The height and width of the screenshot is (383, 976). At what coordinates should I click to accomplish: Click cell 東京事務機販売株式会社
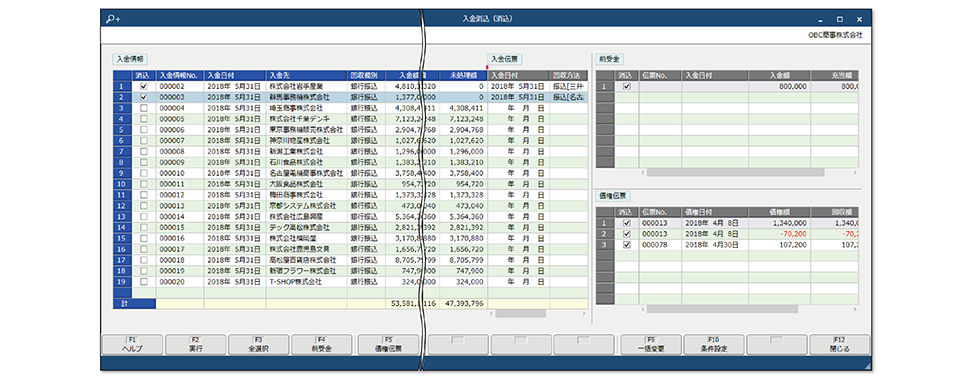[306, 130]
